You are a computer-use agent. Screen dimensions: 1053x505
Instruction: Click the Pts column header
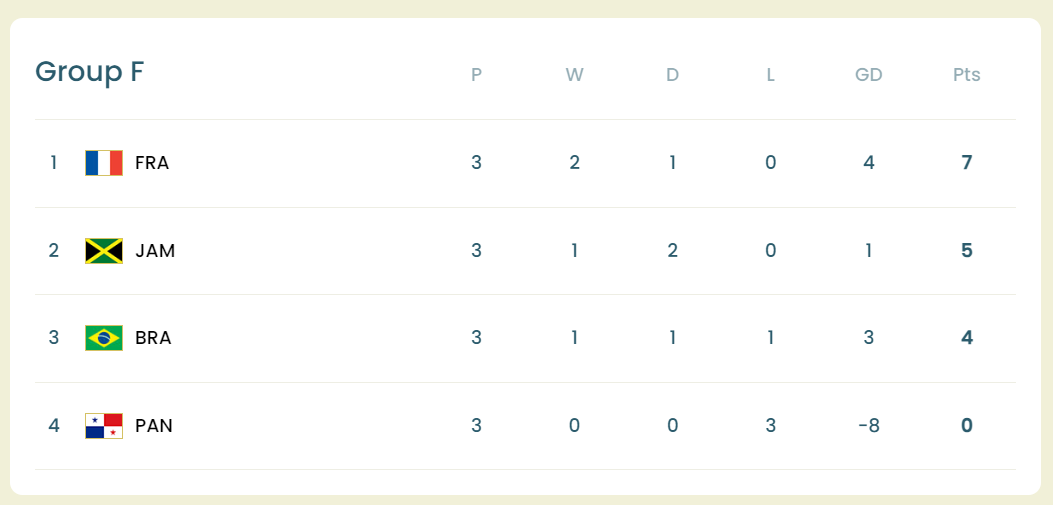966,75
